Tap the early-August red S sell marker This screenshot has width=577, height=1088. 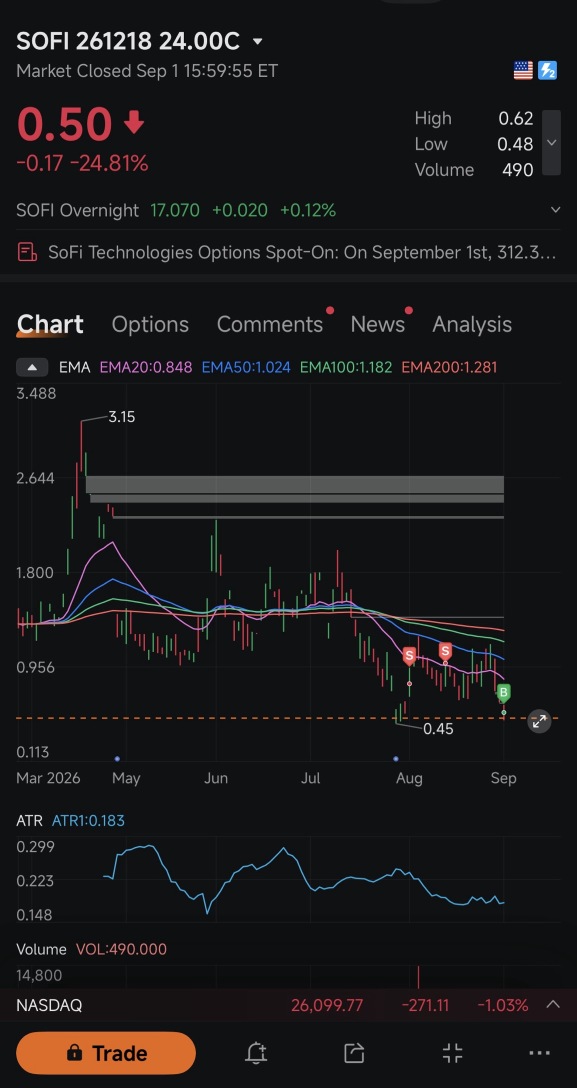[x=409, y=655]
